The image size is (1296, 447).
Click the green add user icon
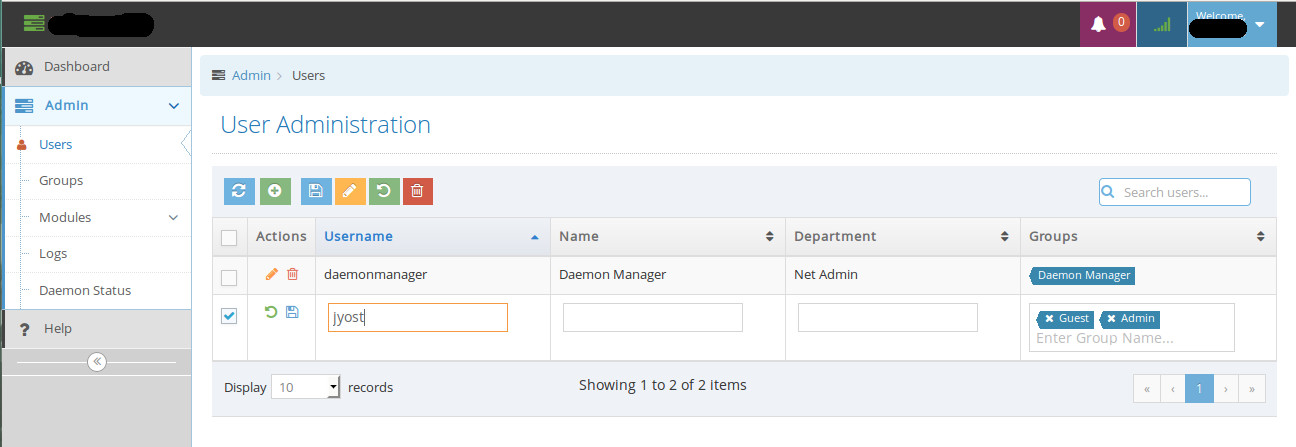[x=275, y=192]
